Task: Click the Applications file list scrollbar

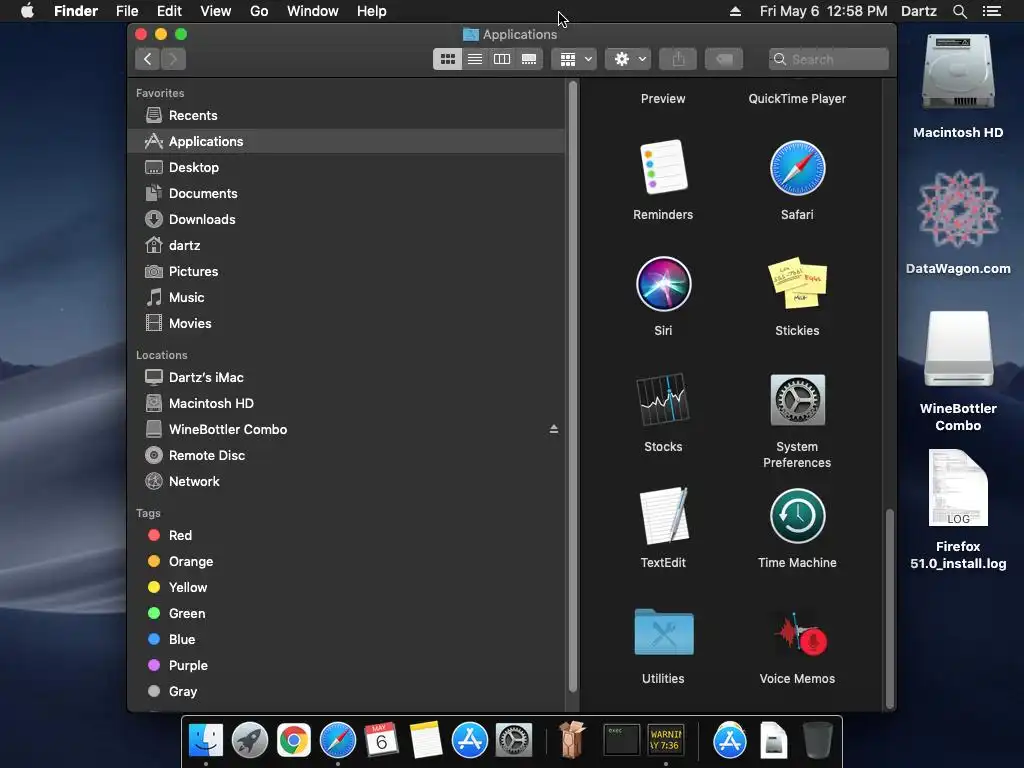Action: coord(889,608)
